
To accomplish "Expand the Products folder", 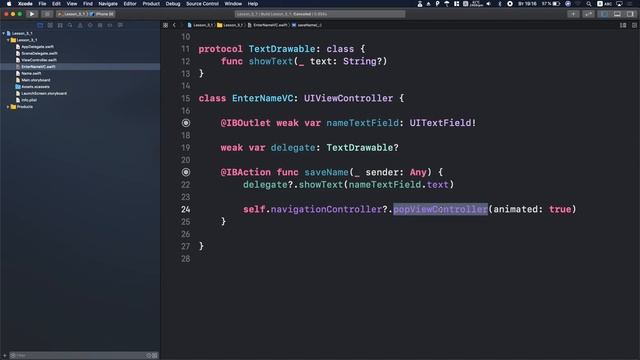I will (8, 107).
